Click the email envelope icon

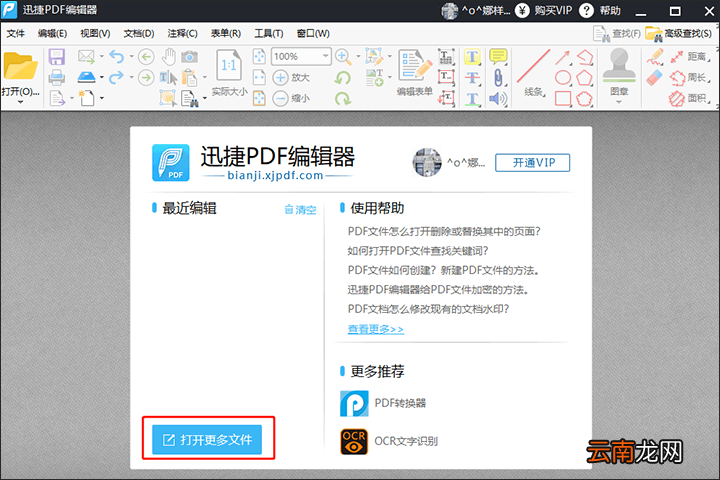click(x=86, y=56)
